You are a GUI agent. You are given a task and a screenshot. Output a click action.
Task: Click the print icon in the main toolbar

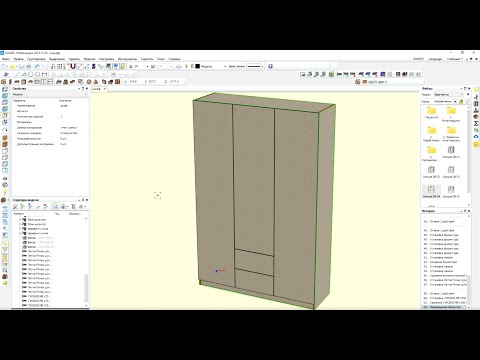click(x=29, y=66)
